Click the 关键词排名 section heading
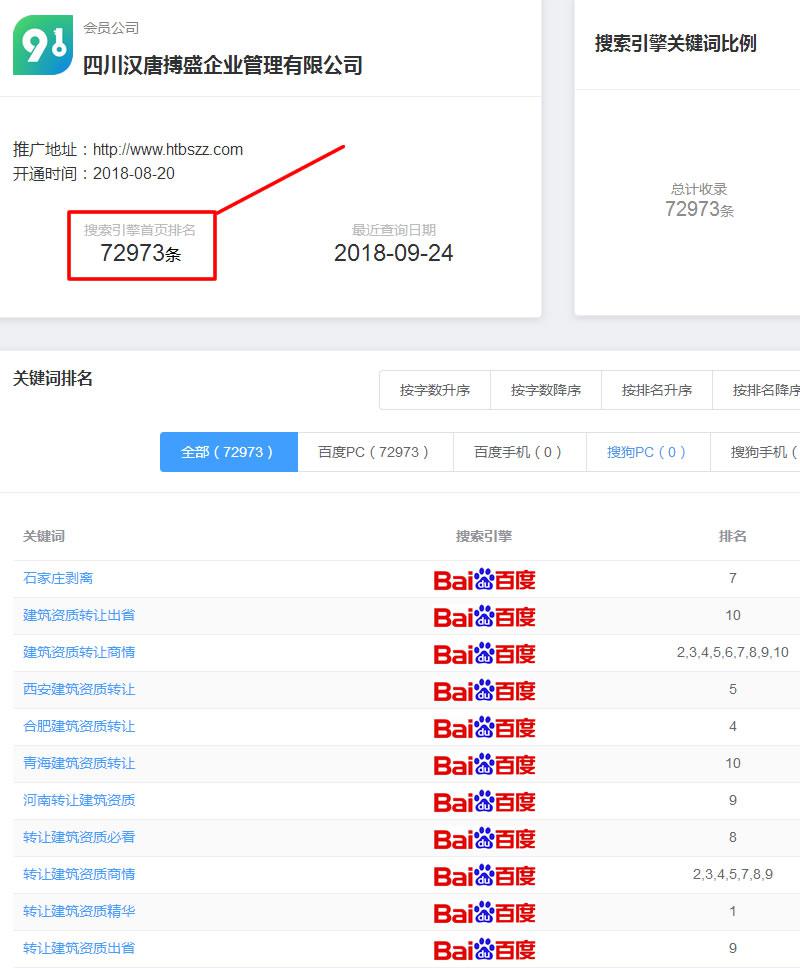The width and height of the screenshot is (800, 968). click(53, 378)
